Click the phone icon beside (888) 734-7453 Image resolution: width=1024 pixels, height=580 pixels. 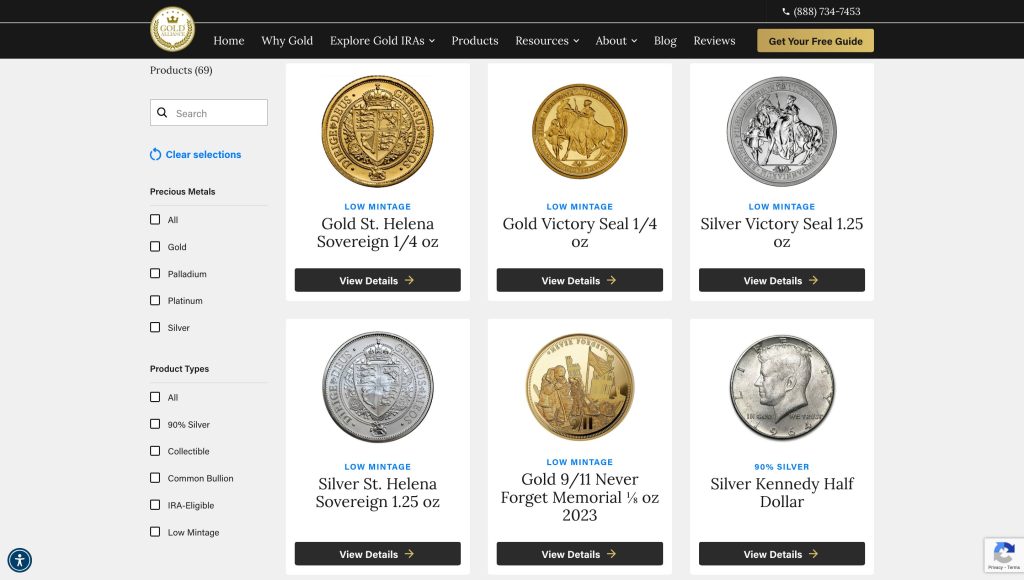click(786, 12)
